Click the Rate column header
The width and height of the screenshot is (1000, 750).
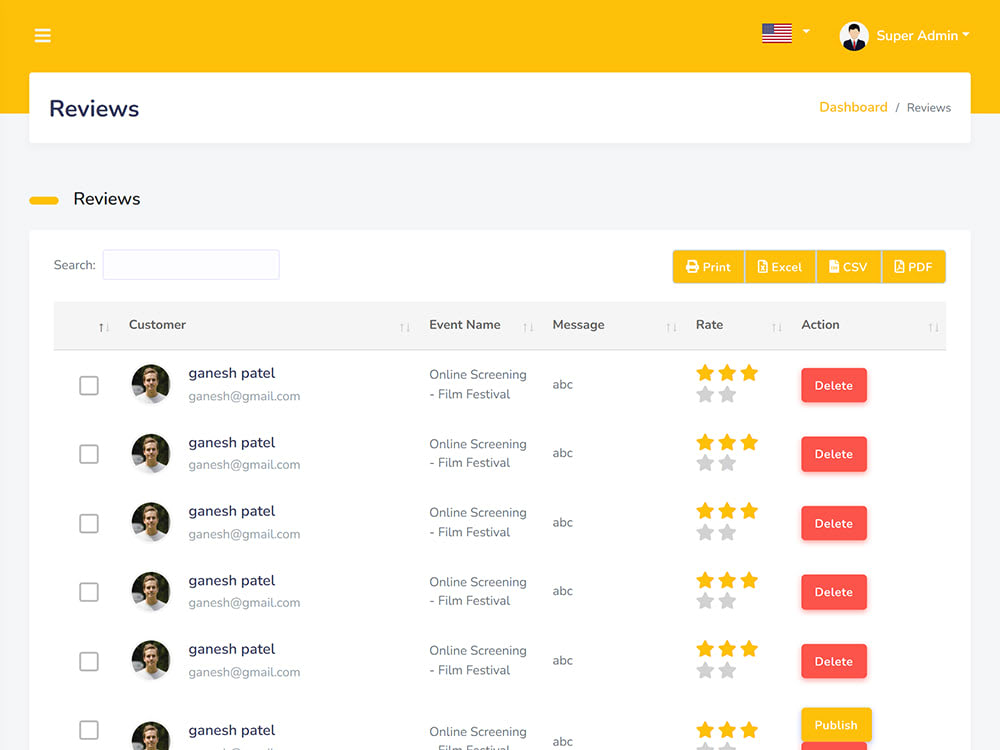pos(709,325)
